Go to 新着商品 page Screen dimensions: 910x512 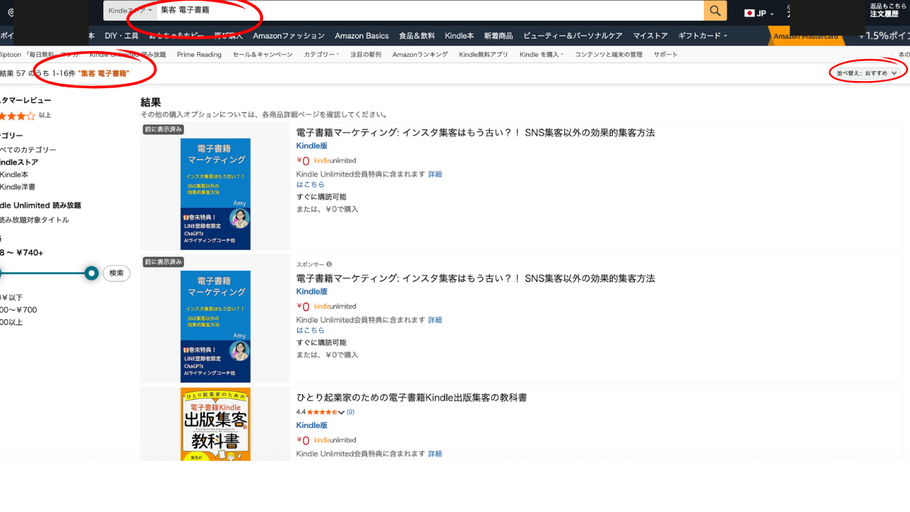[499, 36]
